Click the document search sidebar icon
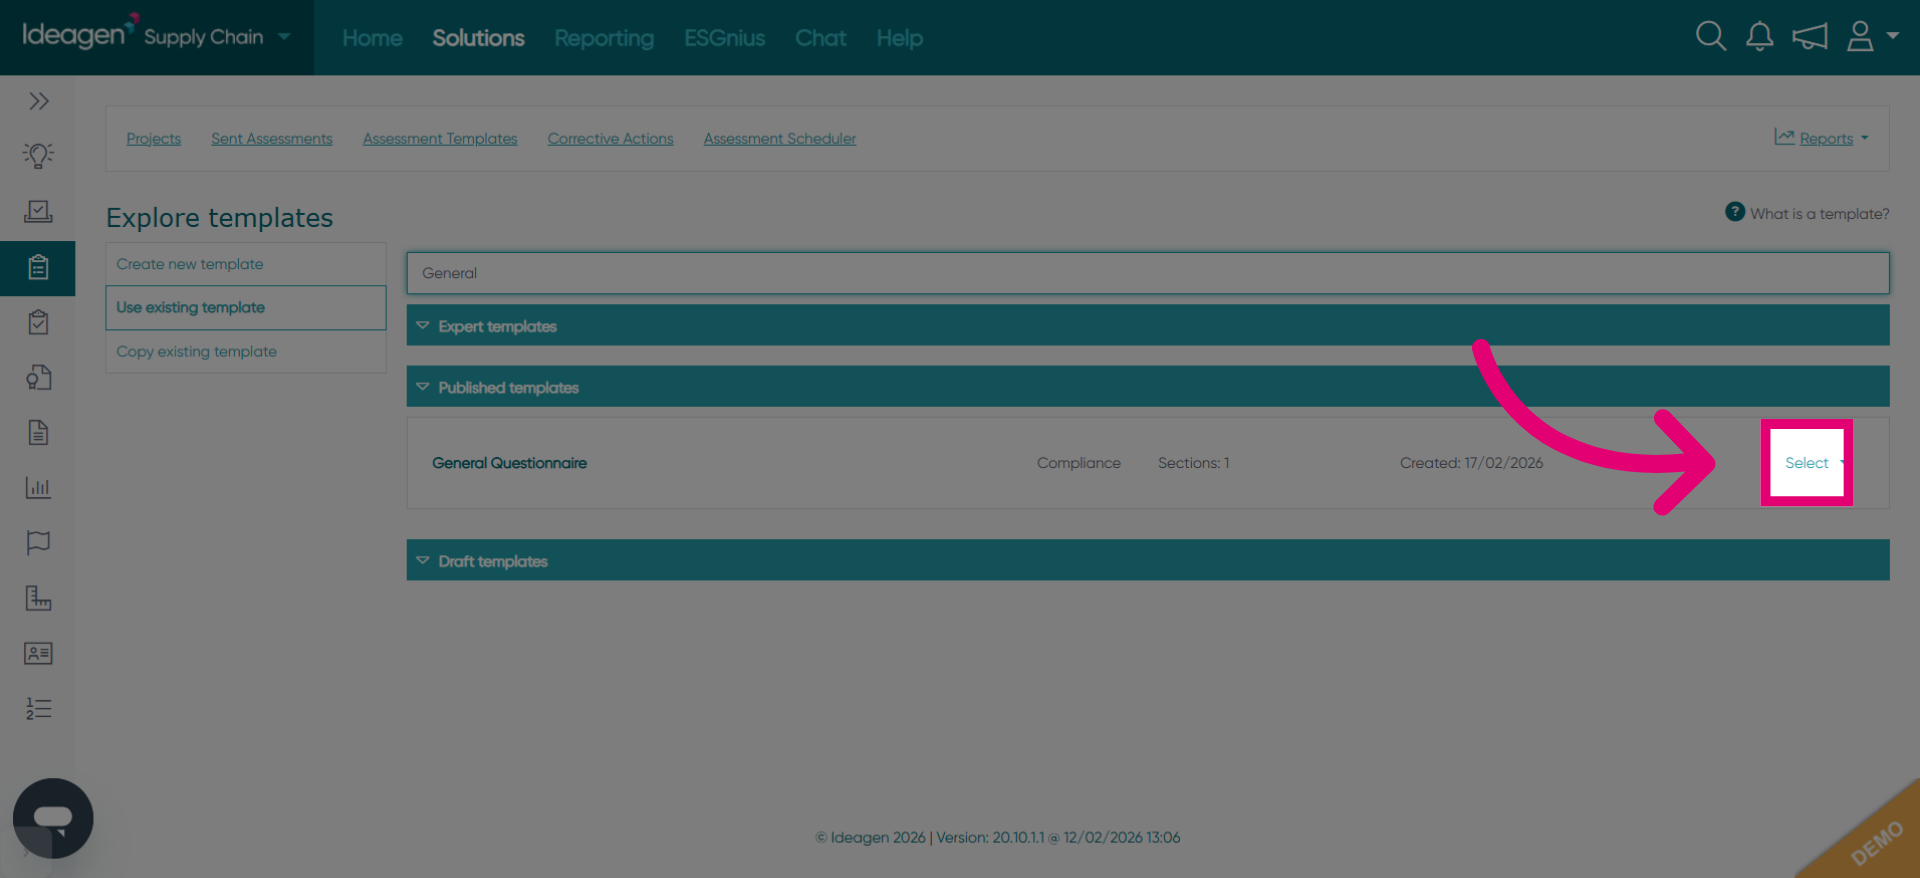 pyautogui.click(x=38, y=377)
